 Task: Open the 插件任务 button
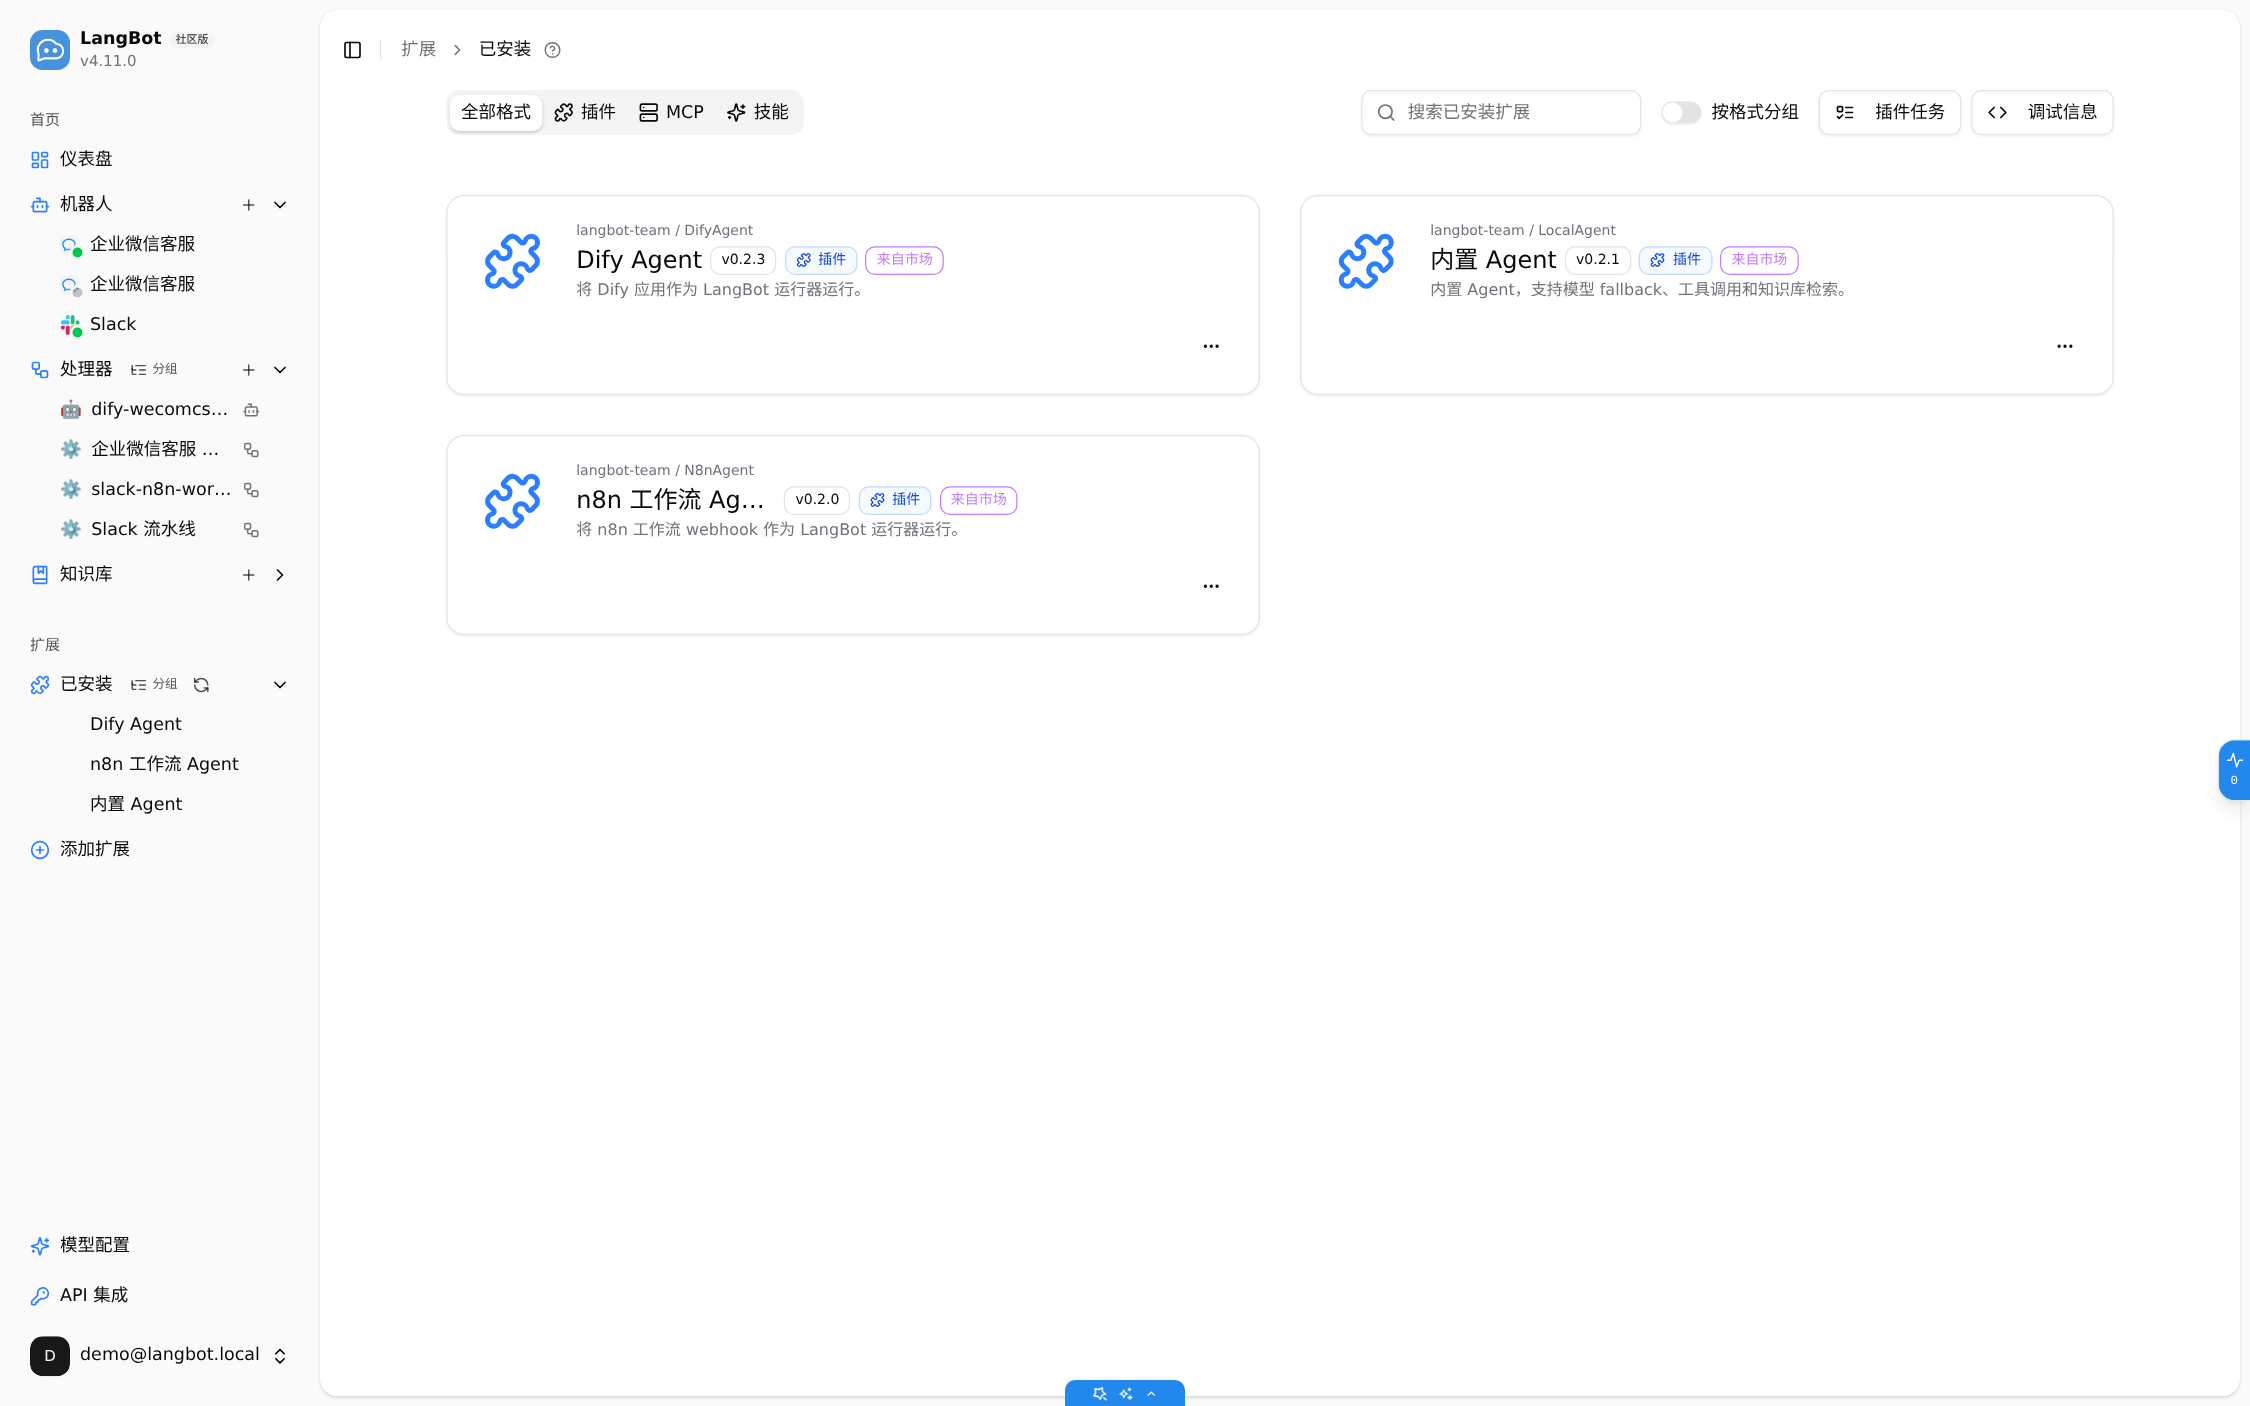coord(1889,112)
